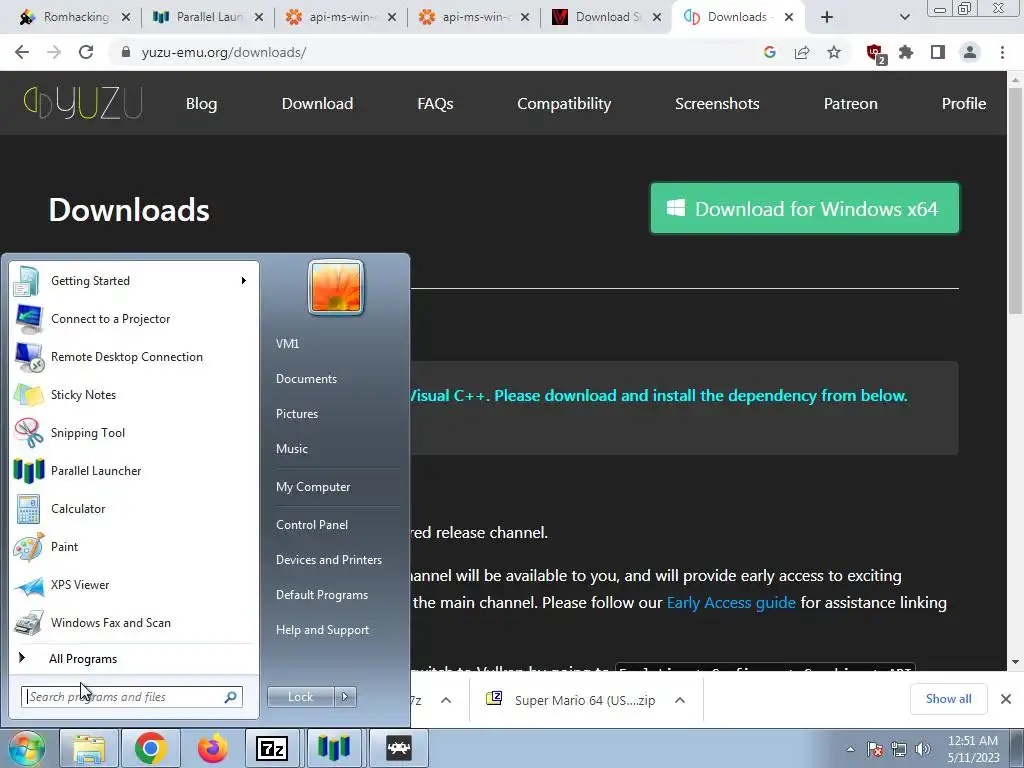
Task: Launch Paint
Action: click(x=134, y=547)
